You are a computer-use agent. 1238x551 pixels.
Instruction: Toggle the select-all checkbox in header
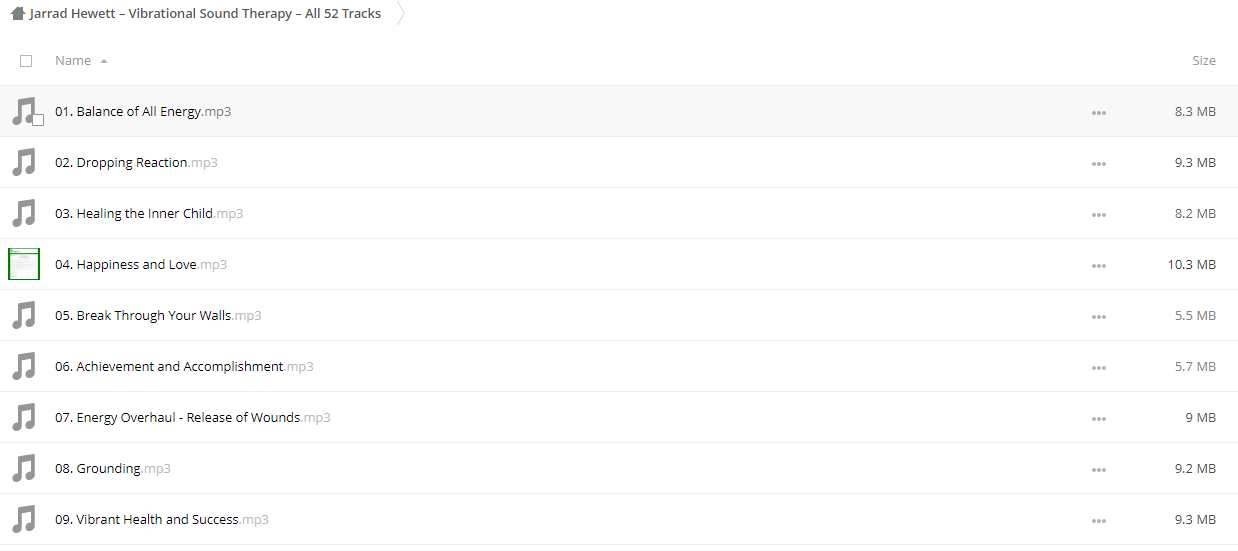26,61
